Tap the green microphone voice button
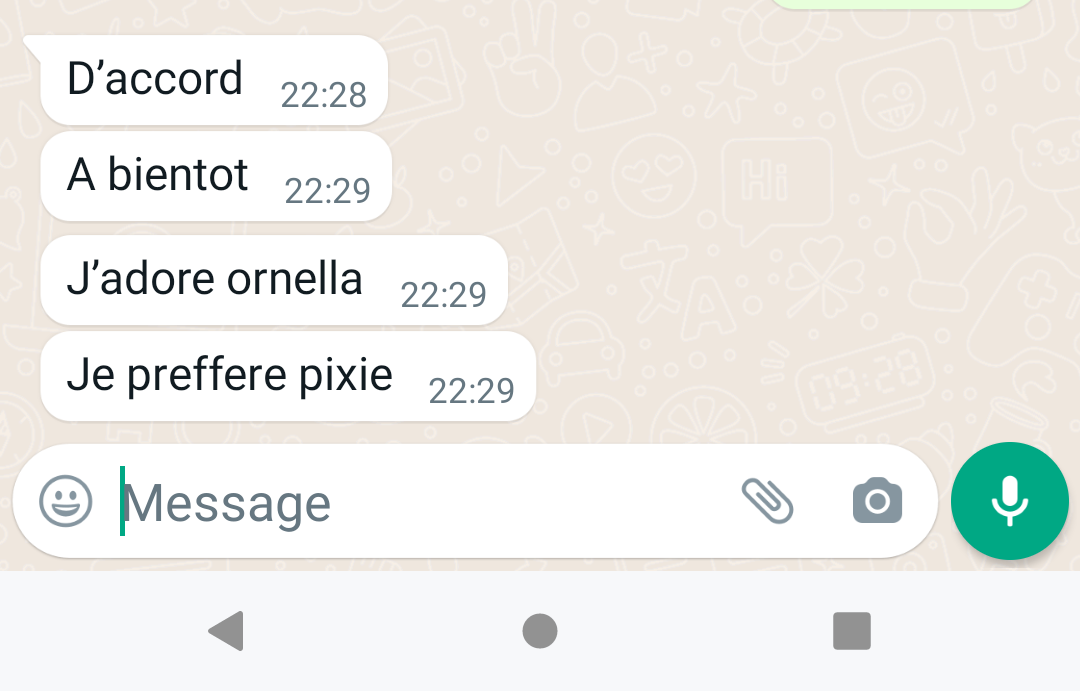 point(1009,501)
